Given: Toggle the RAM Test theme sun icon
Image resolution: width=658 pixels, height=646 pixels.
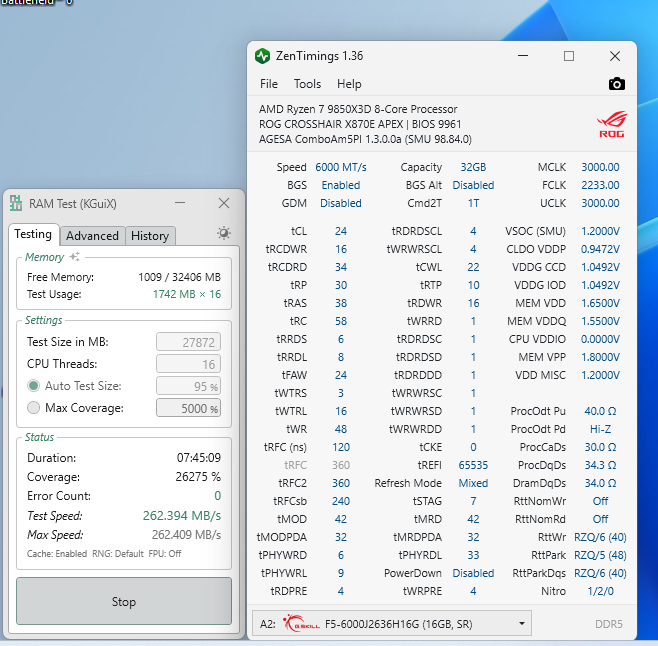Looking at the screenshot, I should coord(224,233).
